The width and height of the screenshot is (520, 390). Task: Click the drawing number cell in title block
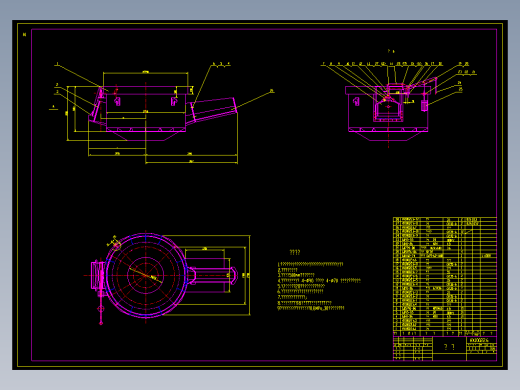[481, 341]
